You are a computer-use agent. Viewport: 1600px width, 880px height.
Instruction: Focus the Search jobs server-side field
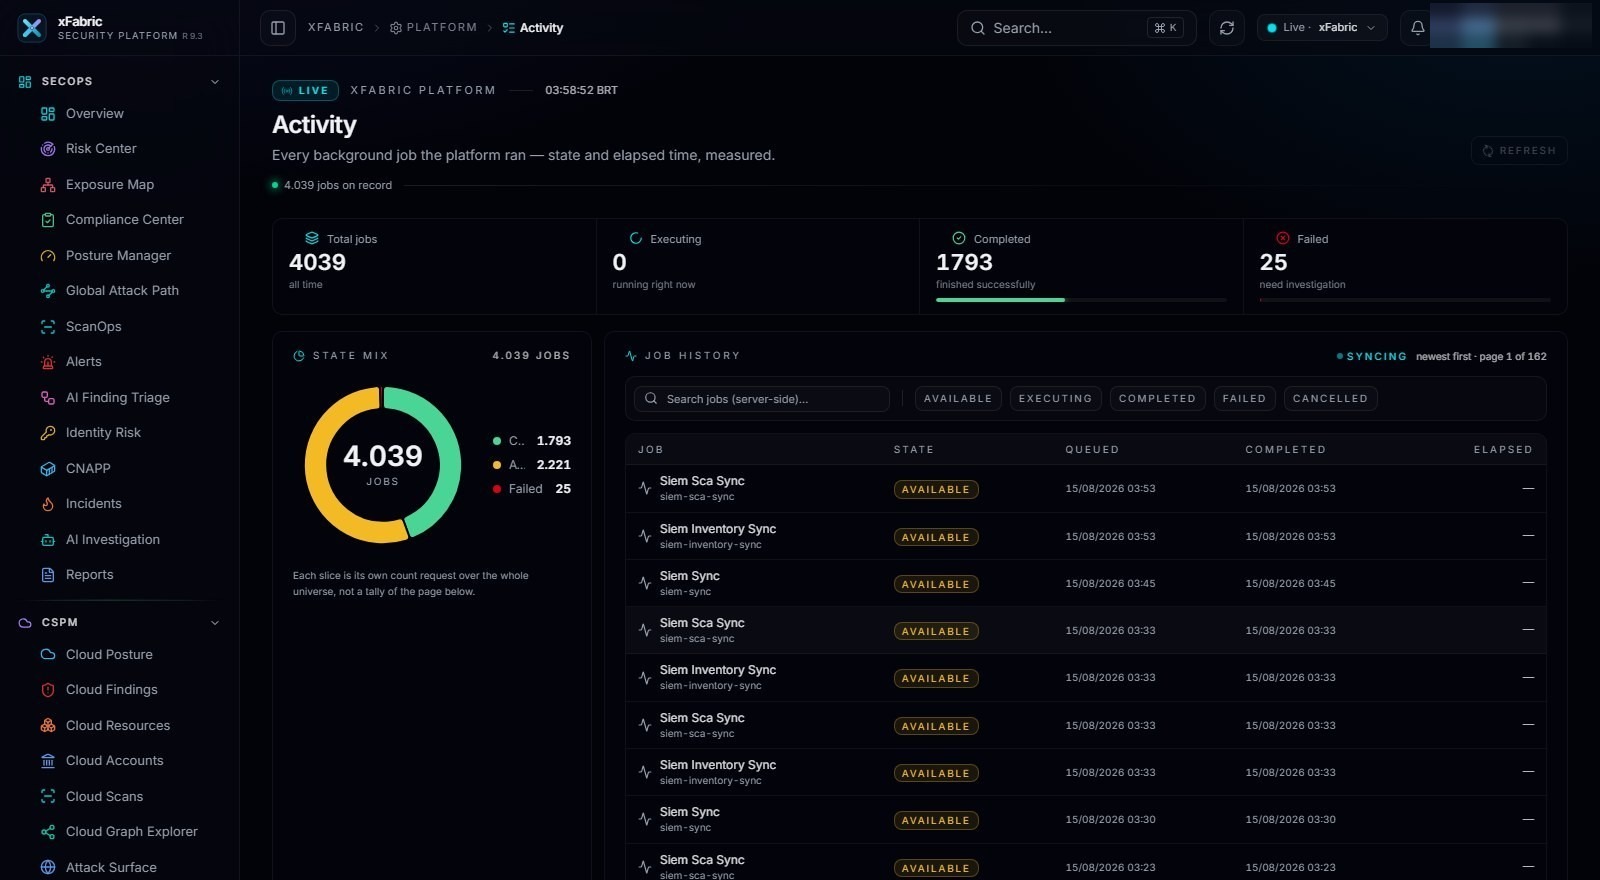tap(762, 399)
